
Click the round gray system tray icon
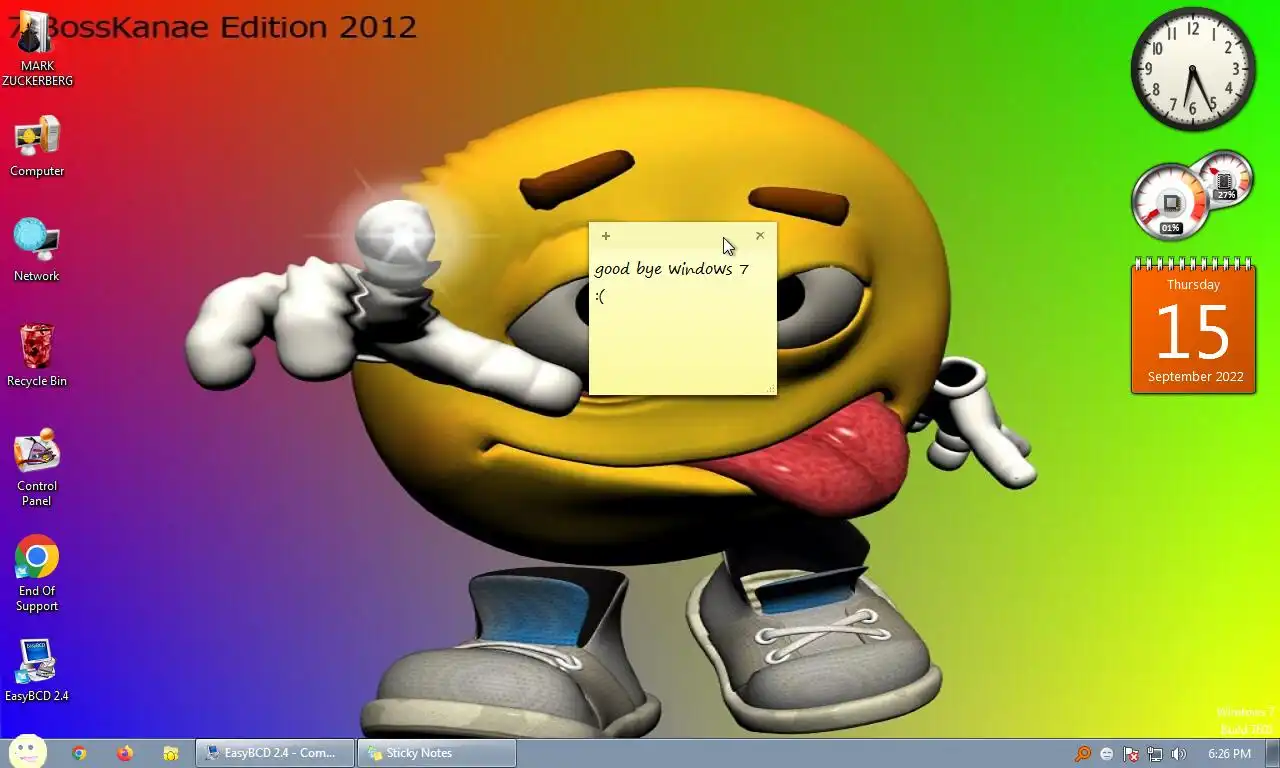pyautogui.click(x=1107, y=754)
